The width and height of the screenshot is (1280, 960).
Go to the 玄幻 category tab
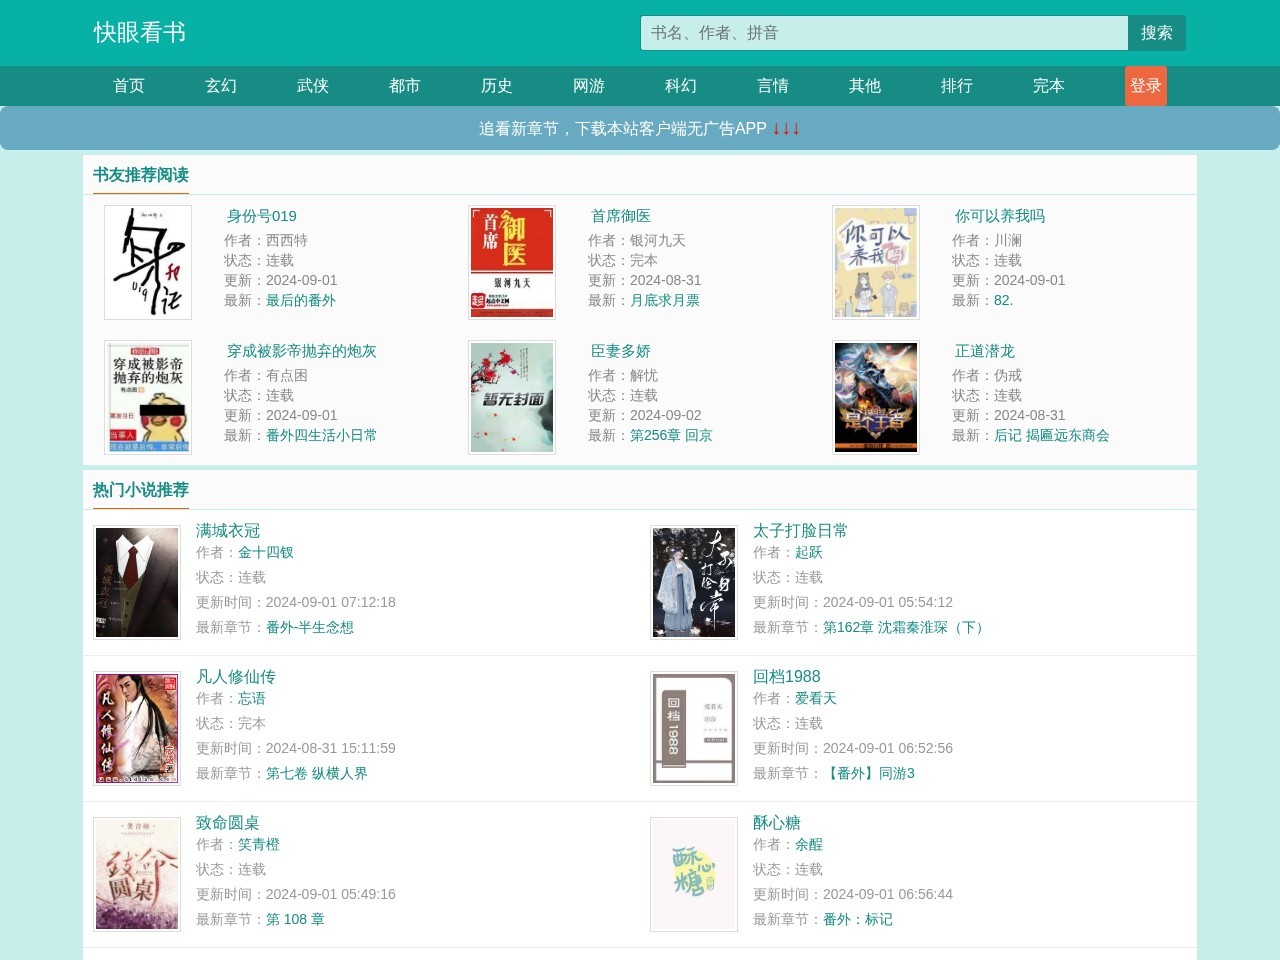point(221,86)
